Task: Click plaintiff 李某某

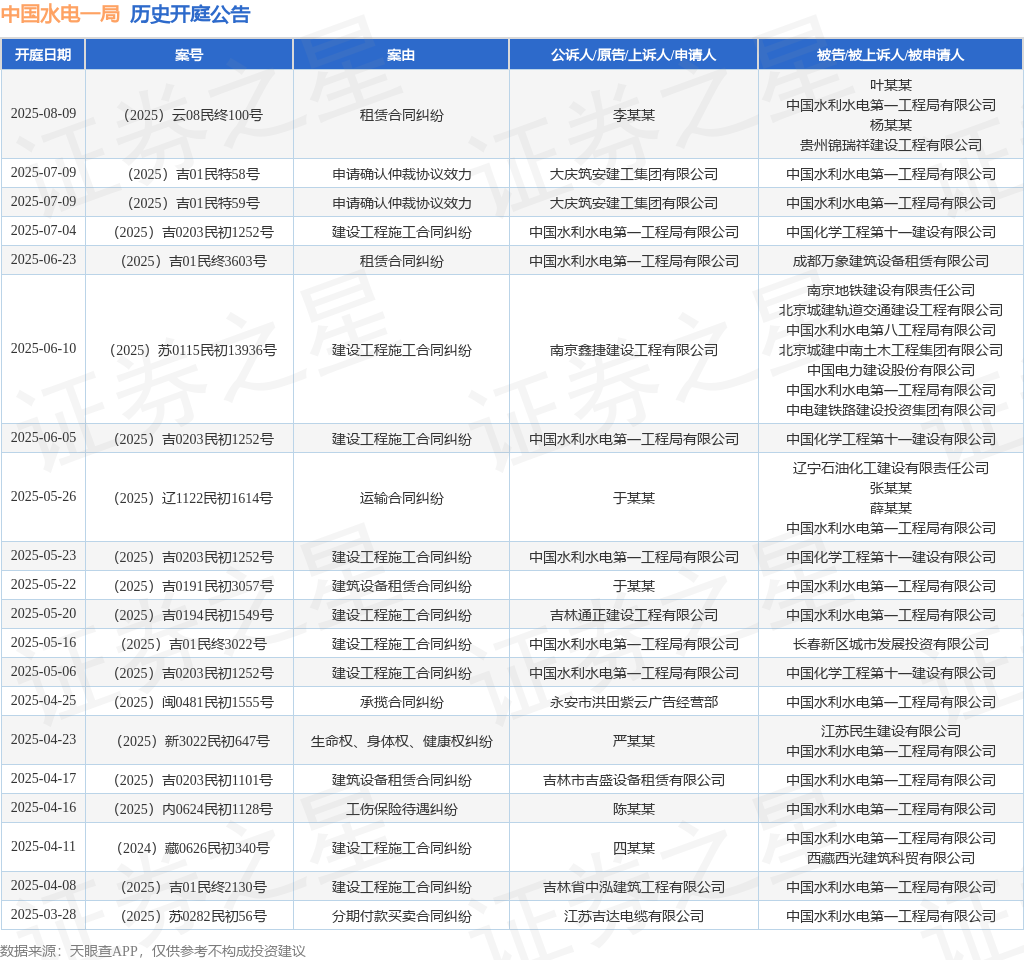Action: point(633,116)
